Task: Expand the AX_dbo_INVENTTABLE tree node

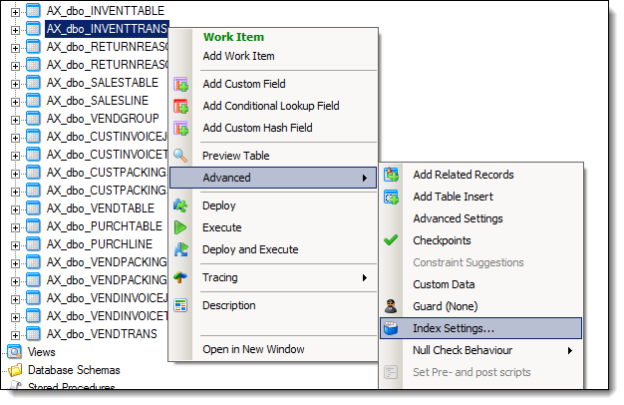Action: [15, 12]
